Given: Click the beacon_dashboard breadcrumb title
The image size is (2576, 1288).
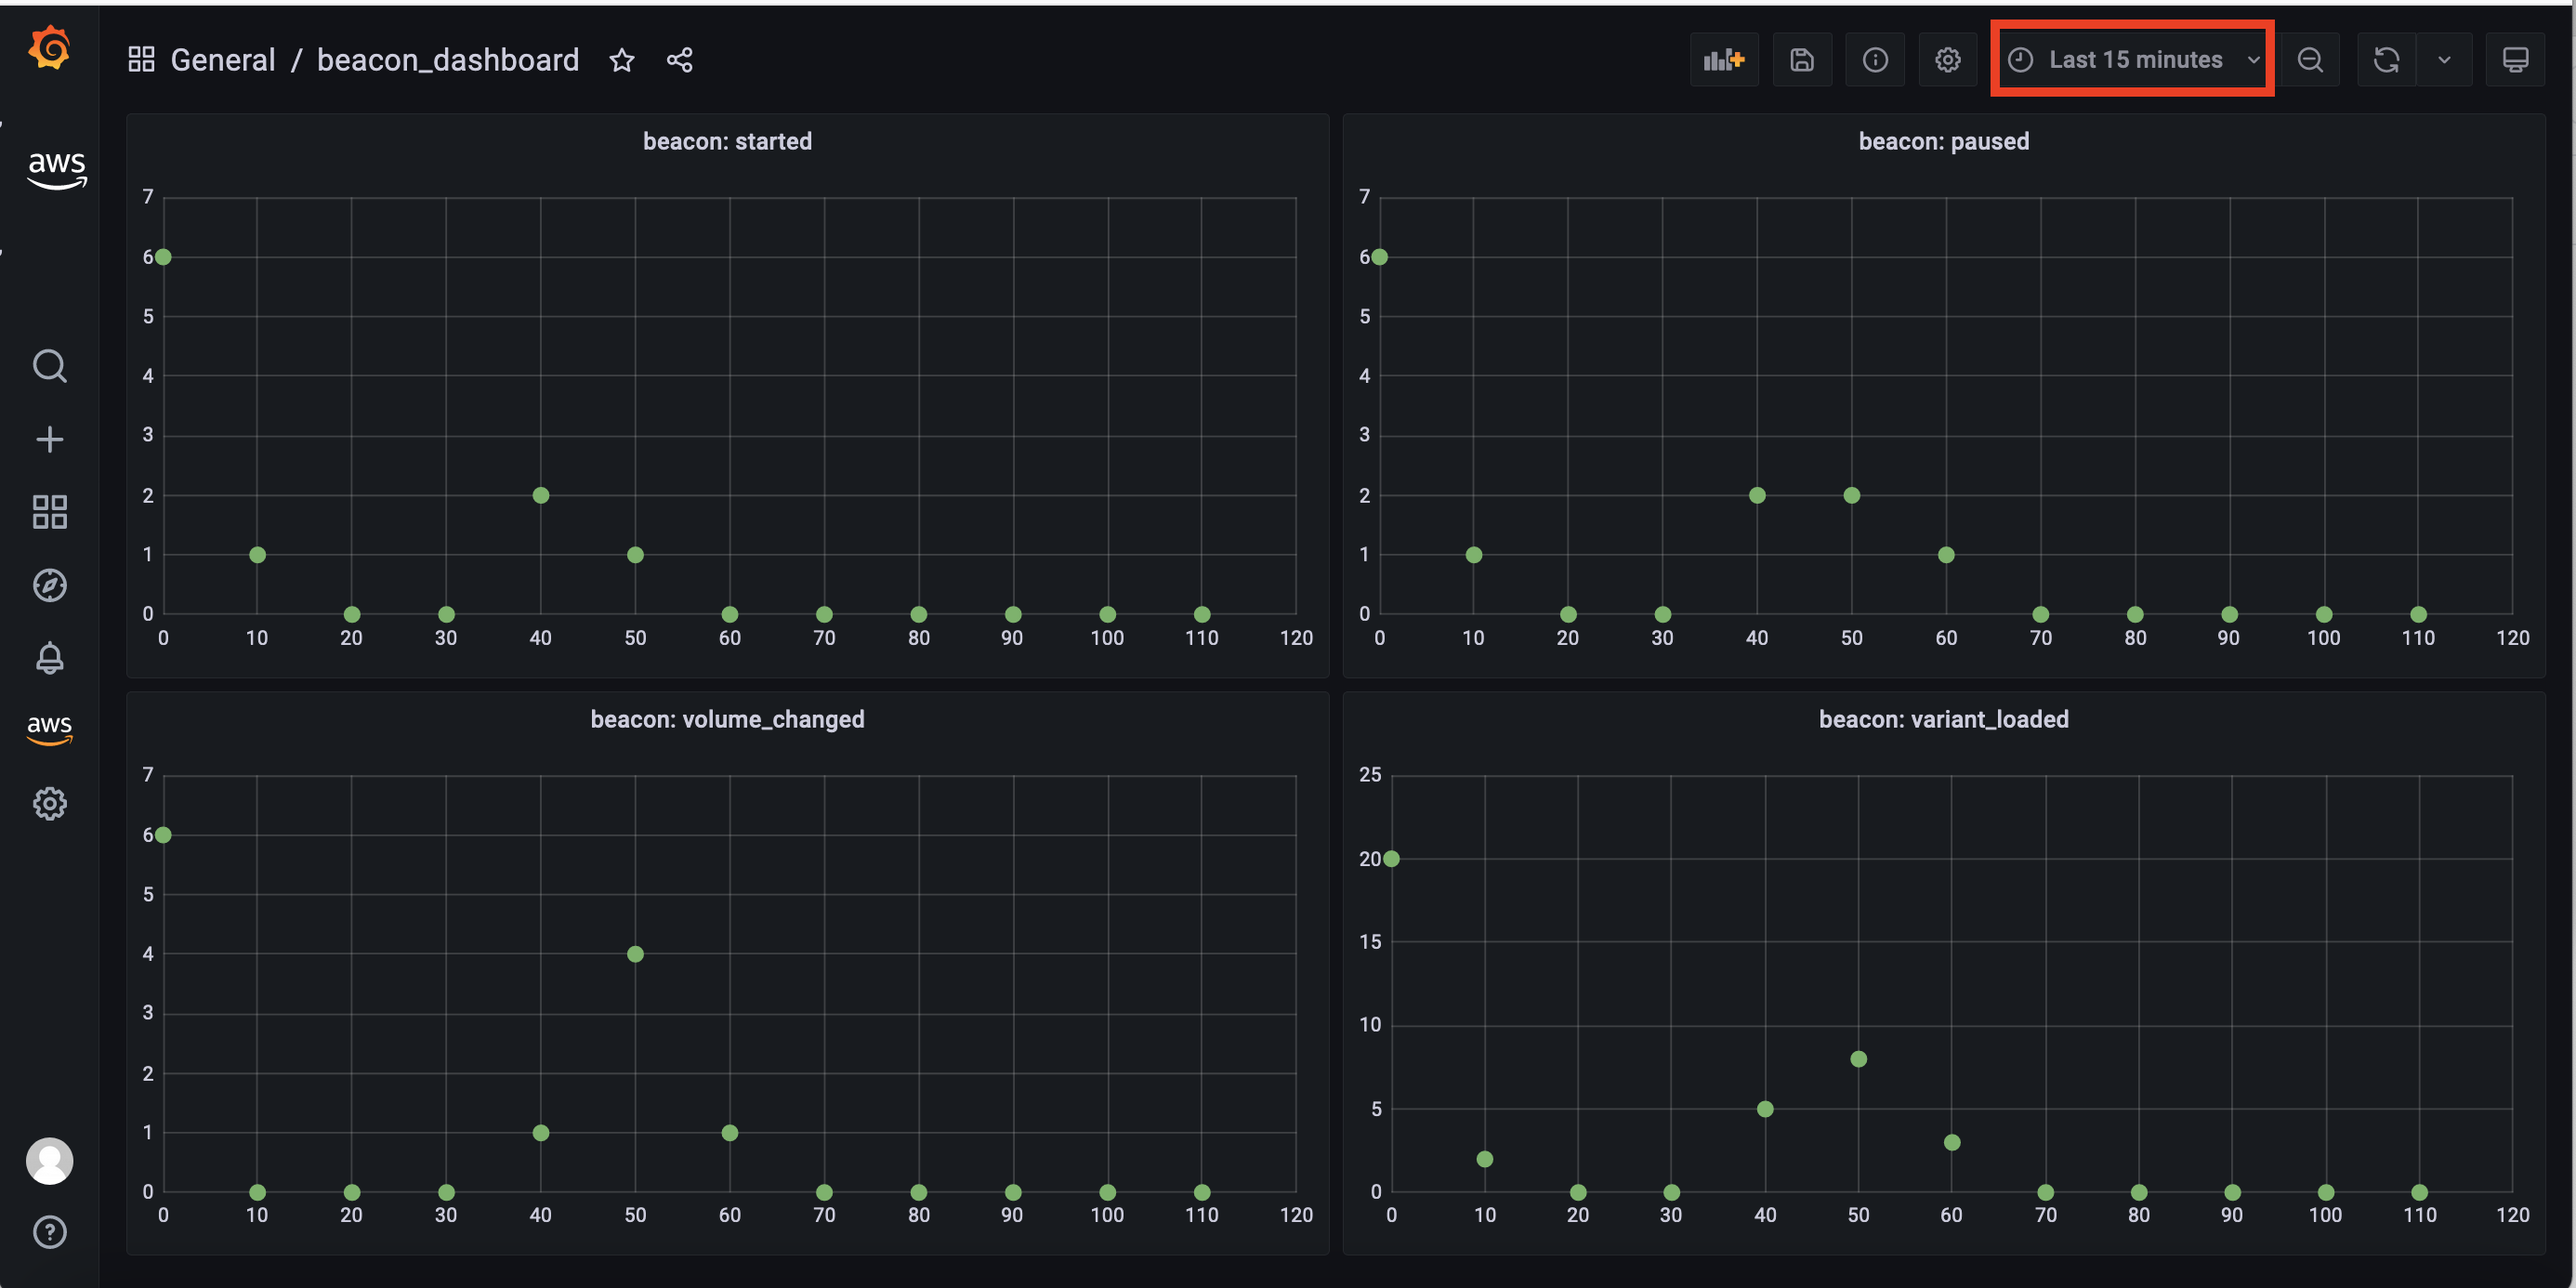Looking at the screenshot, I should 448,60.
